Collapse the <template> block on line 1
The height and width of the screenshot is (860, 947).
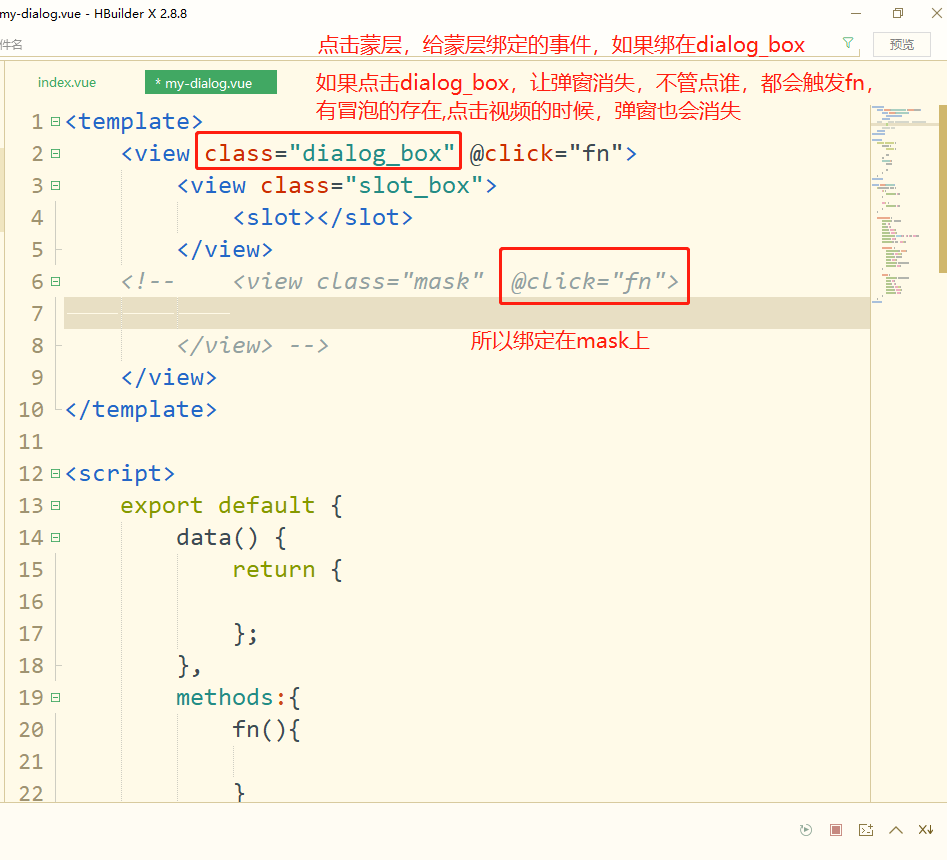tap(56, 121)
